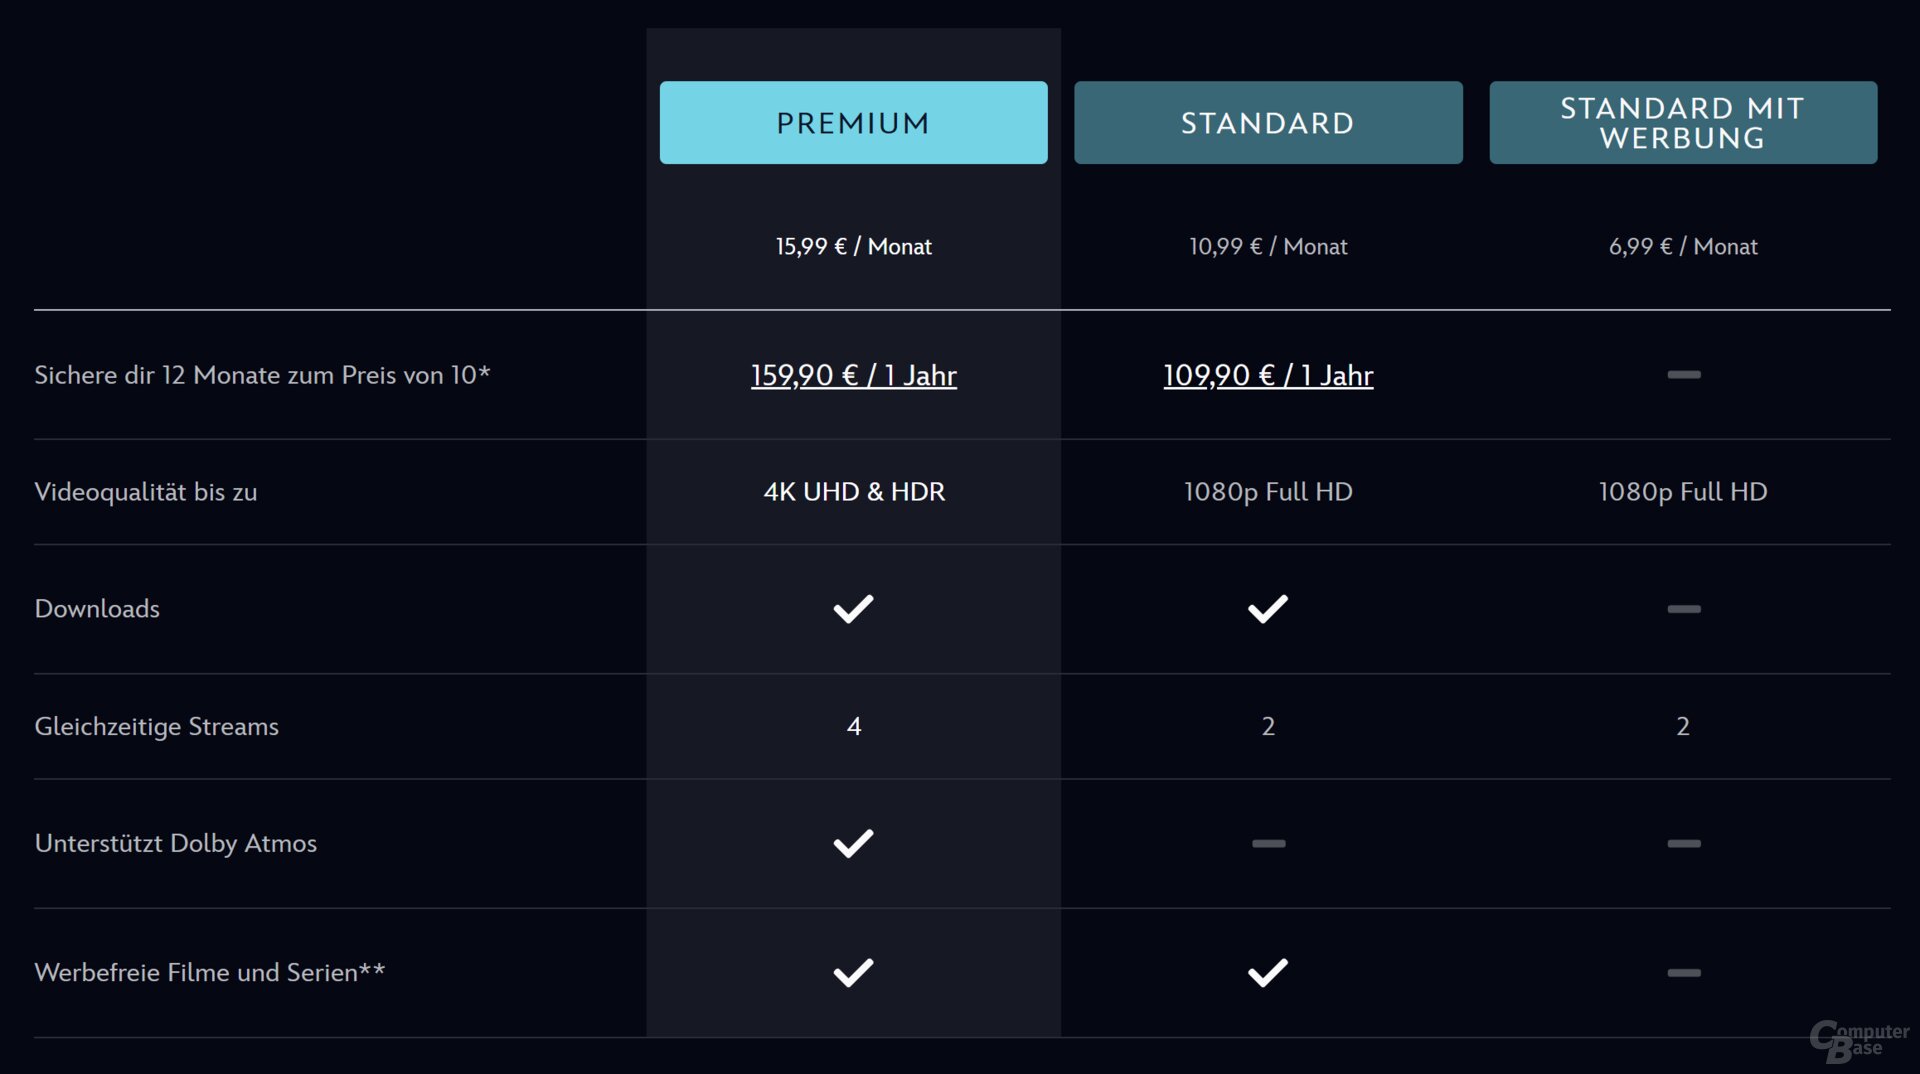Image resolution: width=1920 pixels, height=1074 pixels.
Task: Click the Downloads dash for Standard mit Werbung
Action: point(1683,608)
